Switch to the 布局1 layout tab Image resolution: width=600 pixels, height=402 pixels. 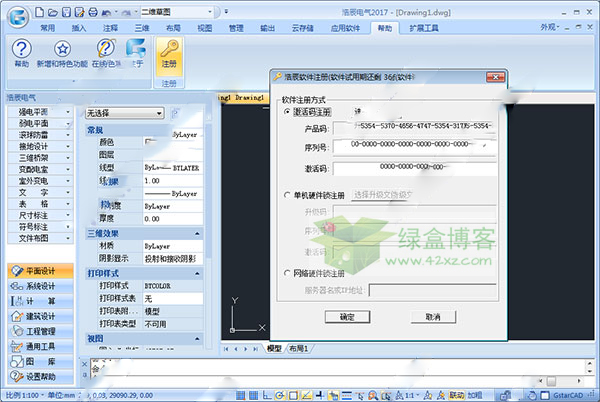(299, 348)
